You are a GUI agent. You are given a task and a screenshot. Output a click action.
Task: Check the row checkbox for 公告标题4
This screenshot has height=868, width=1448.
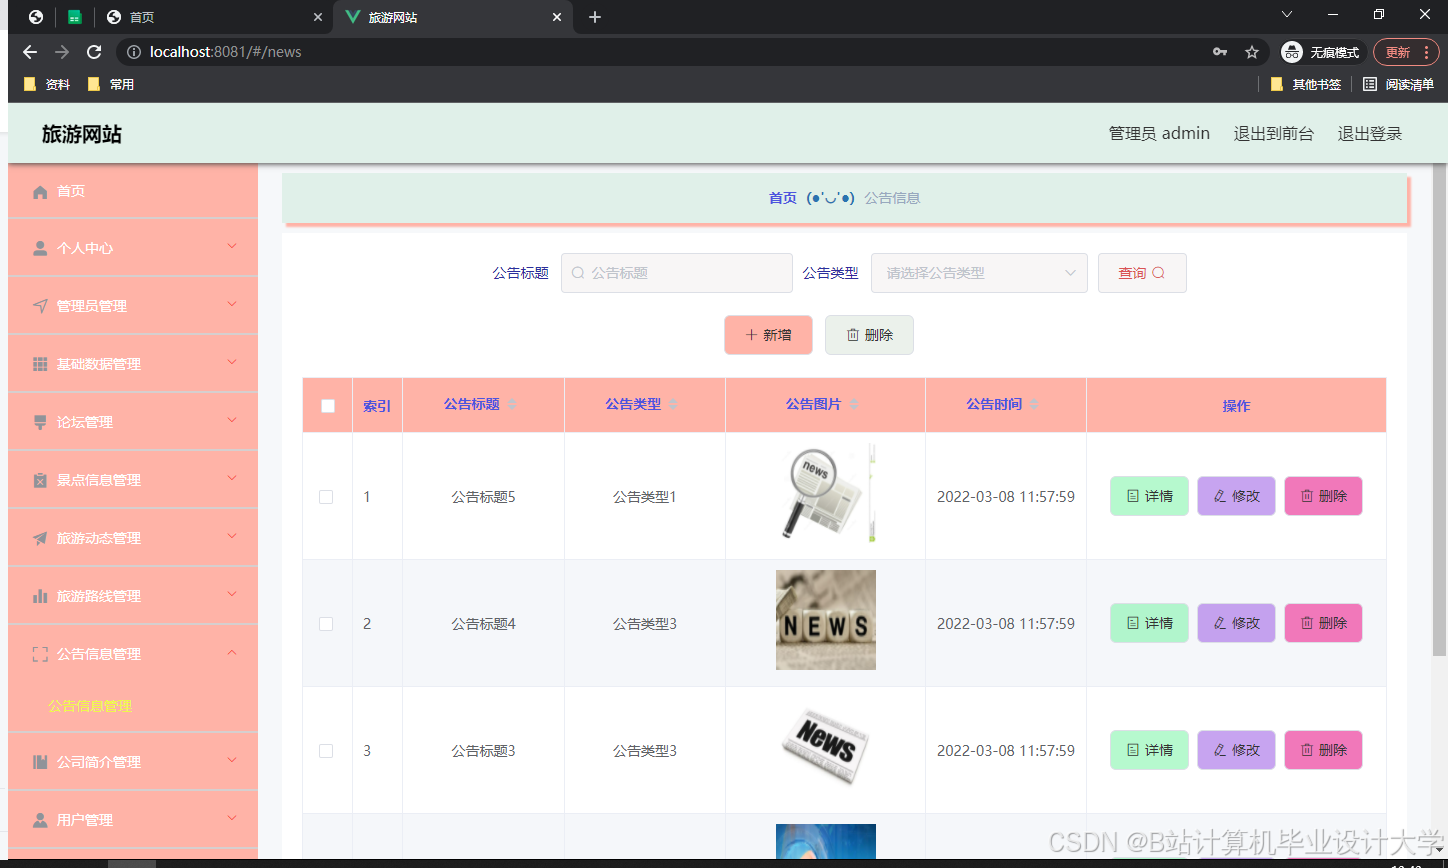tap(326, 624)
